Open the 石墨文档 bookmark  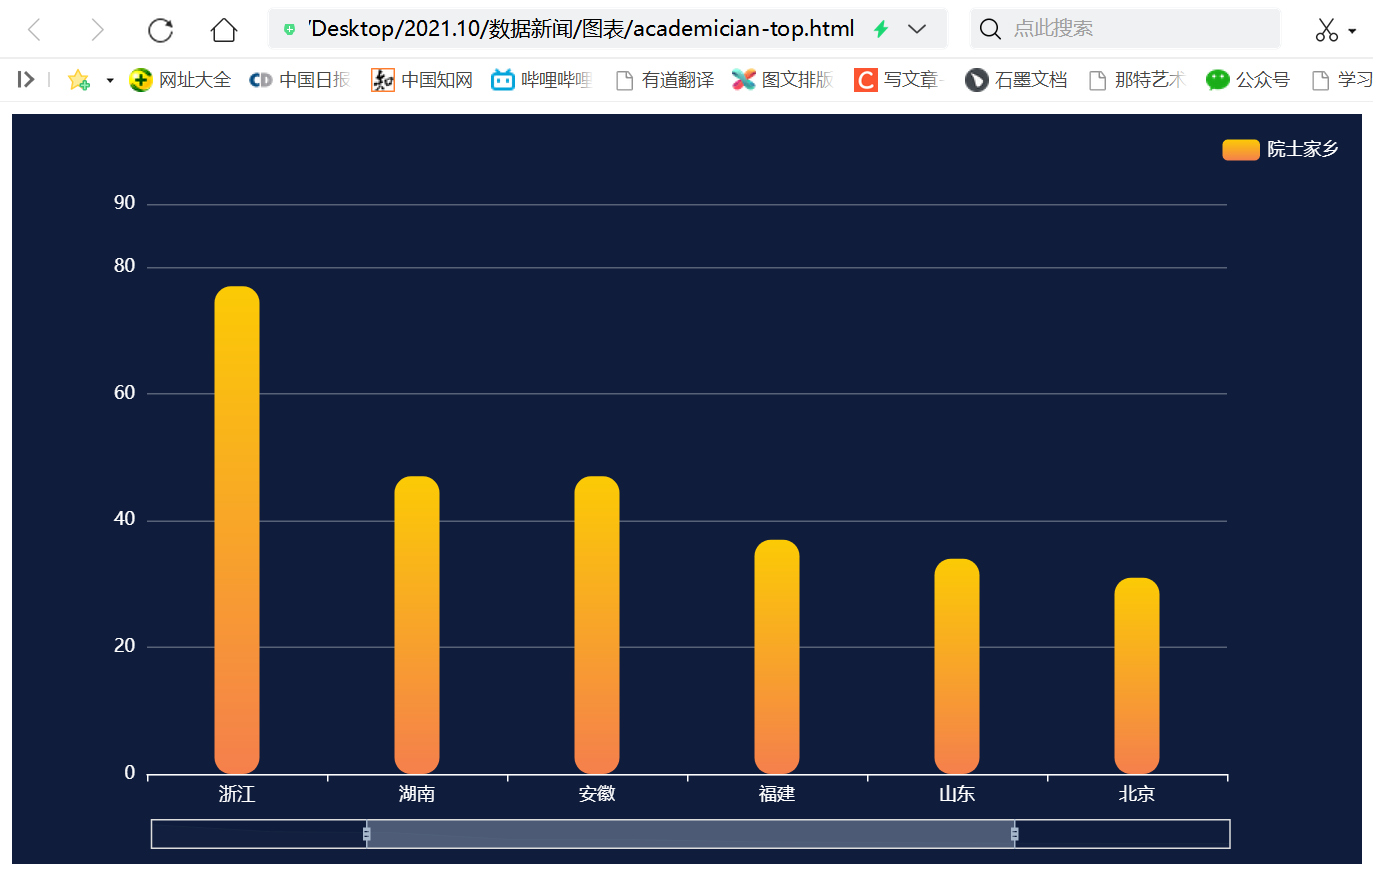coord(1016,80)
